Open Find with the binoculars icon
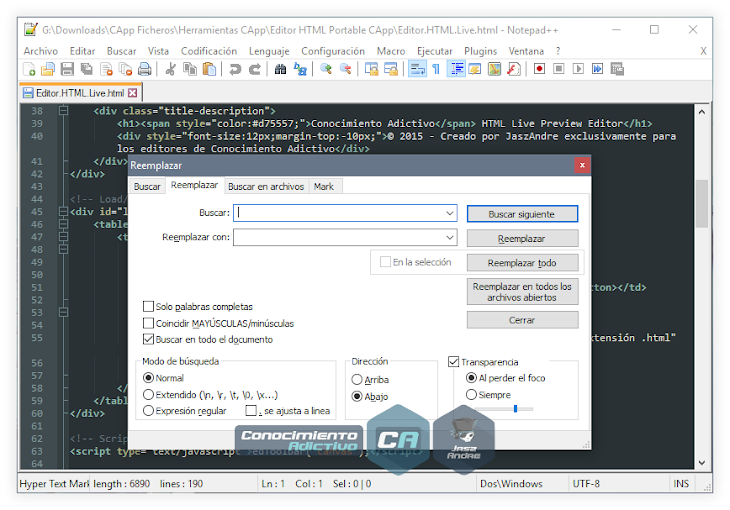The width and height of the screenshot is (730, 510). [x=280, y=69]
